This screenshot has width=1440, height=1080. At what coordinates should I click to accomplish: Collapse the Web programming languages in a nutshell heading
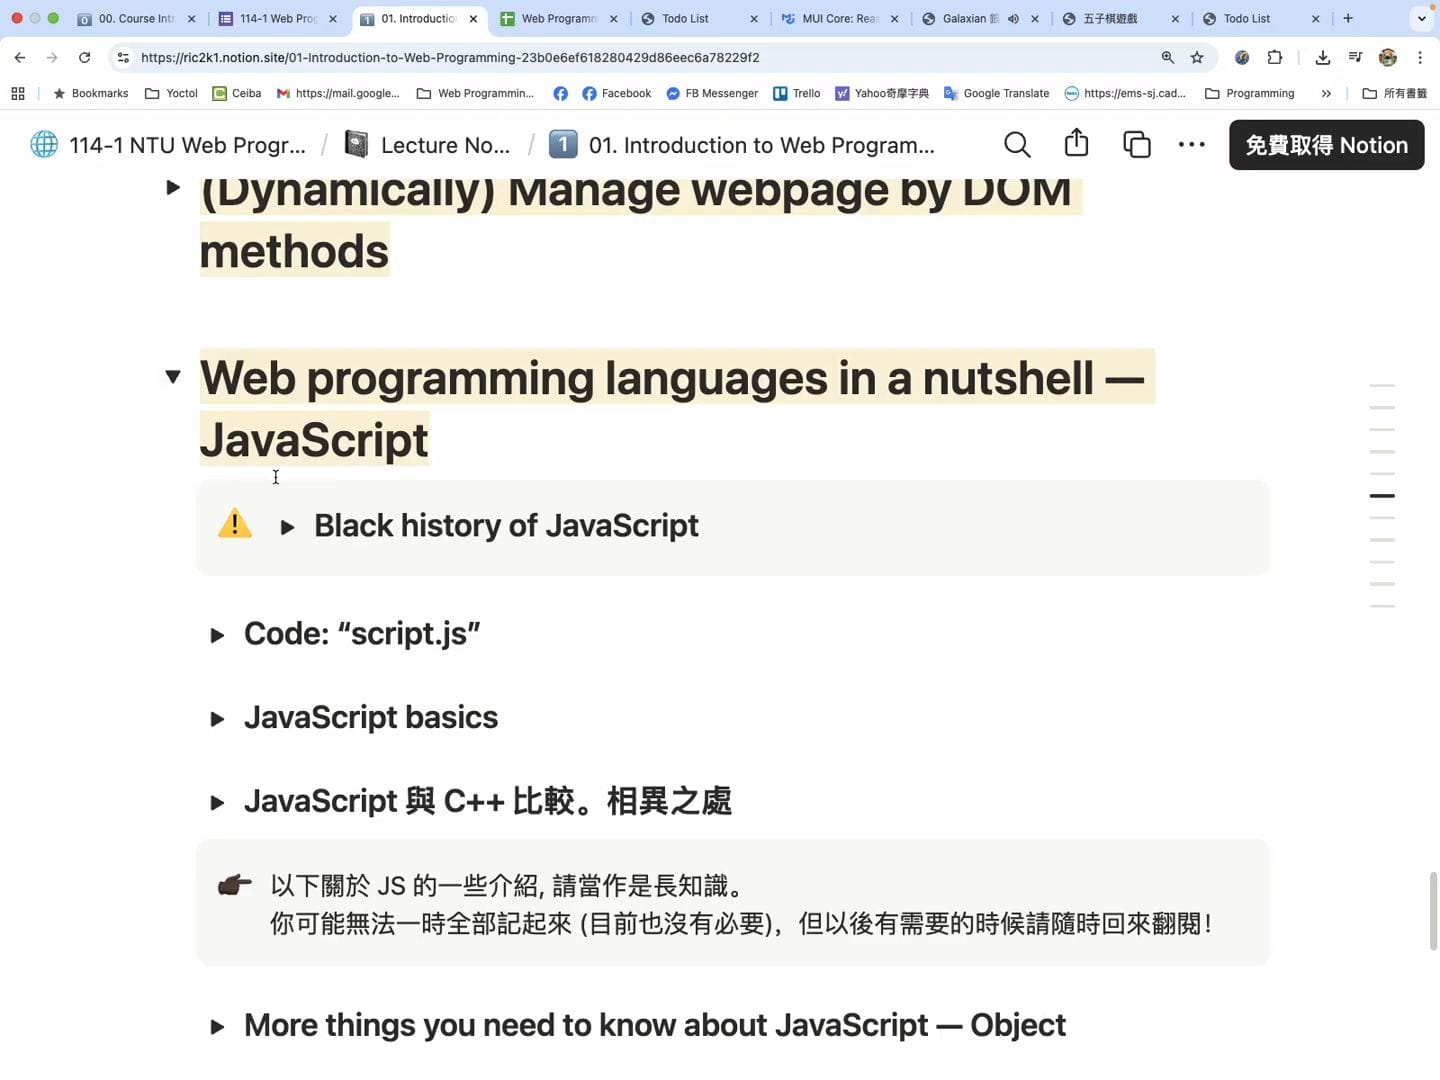tap(173, 377)
